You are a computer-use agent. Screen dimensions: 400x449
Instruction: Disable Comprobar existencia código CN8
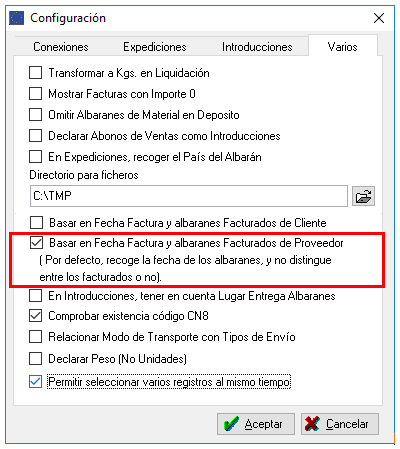coord(36,316)
